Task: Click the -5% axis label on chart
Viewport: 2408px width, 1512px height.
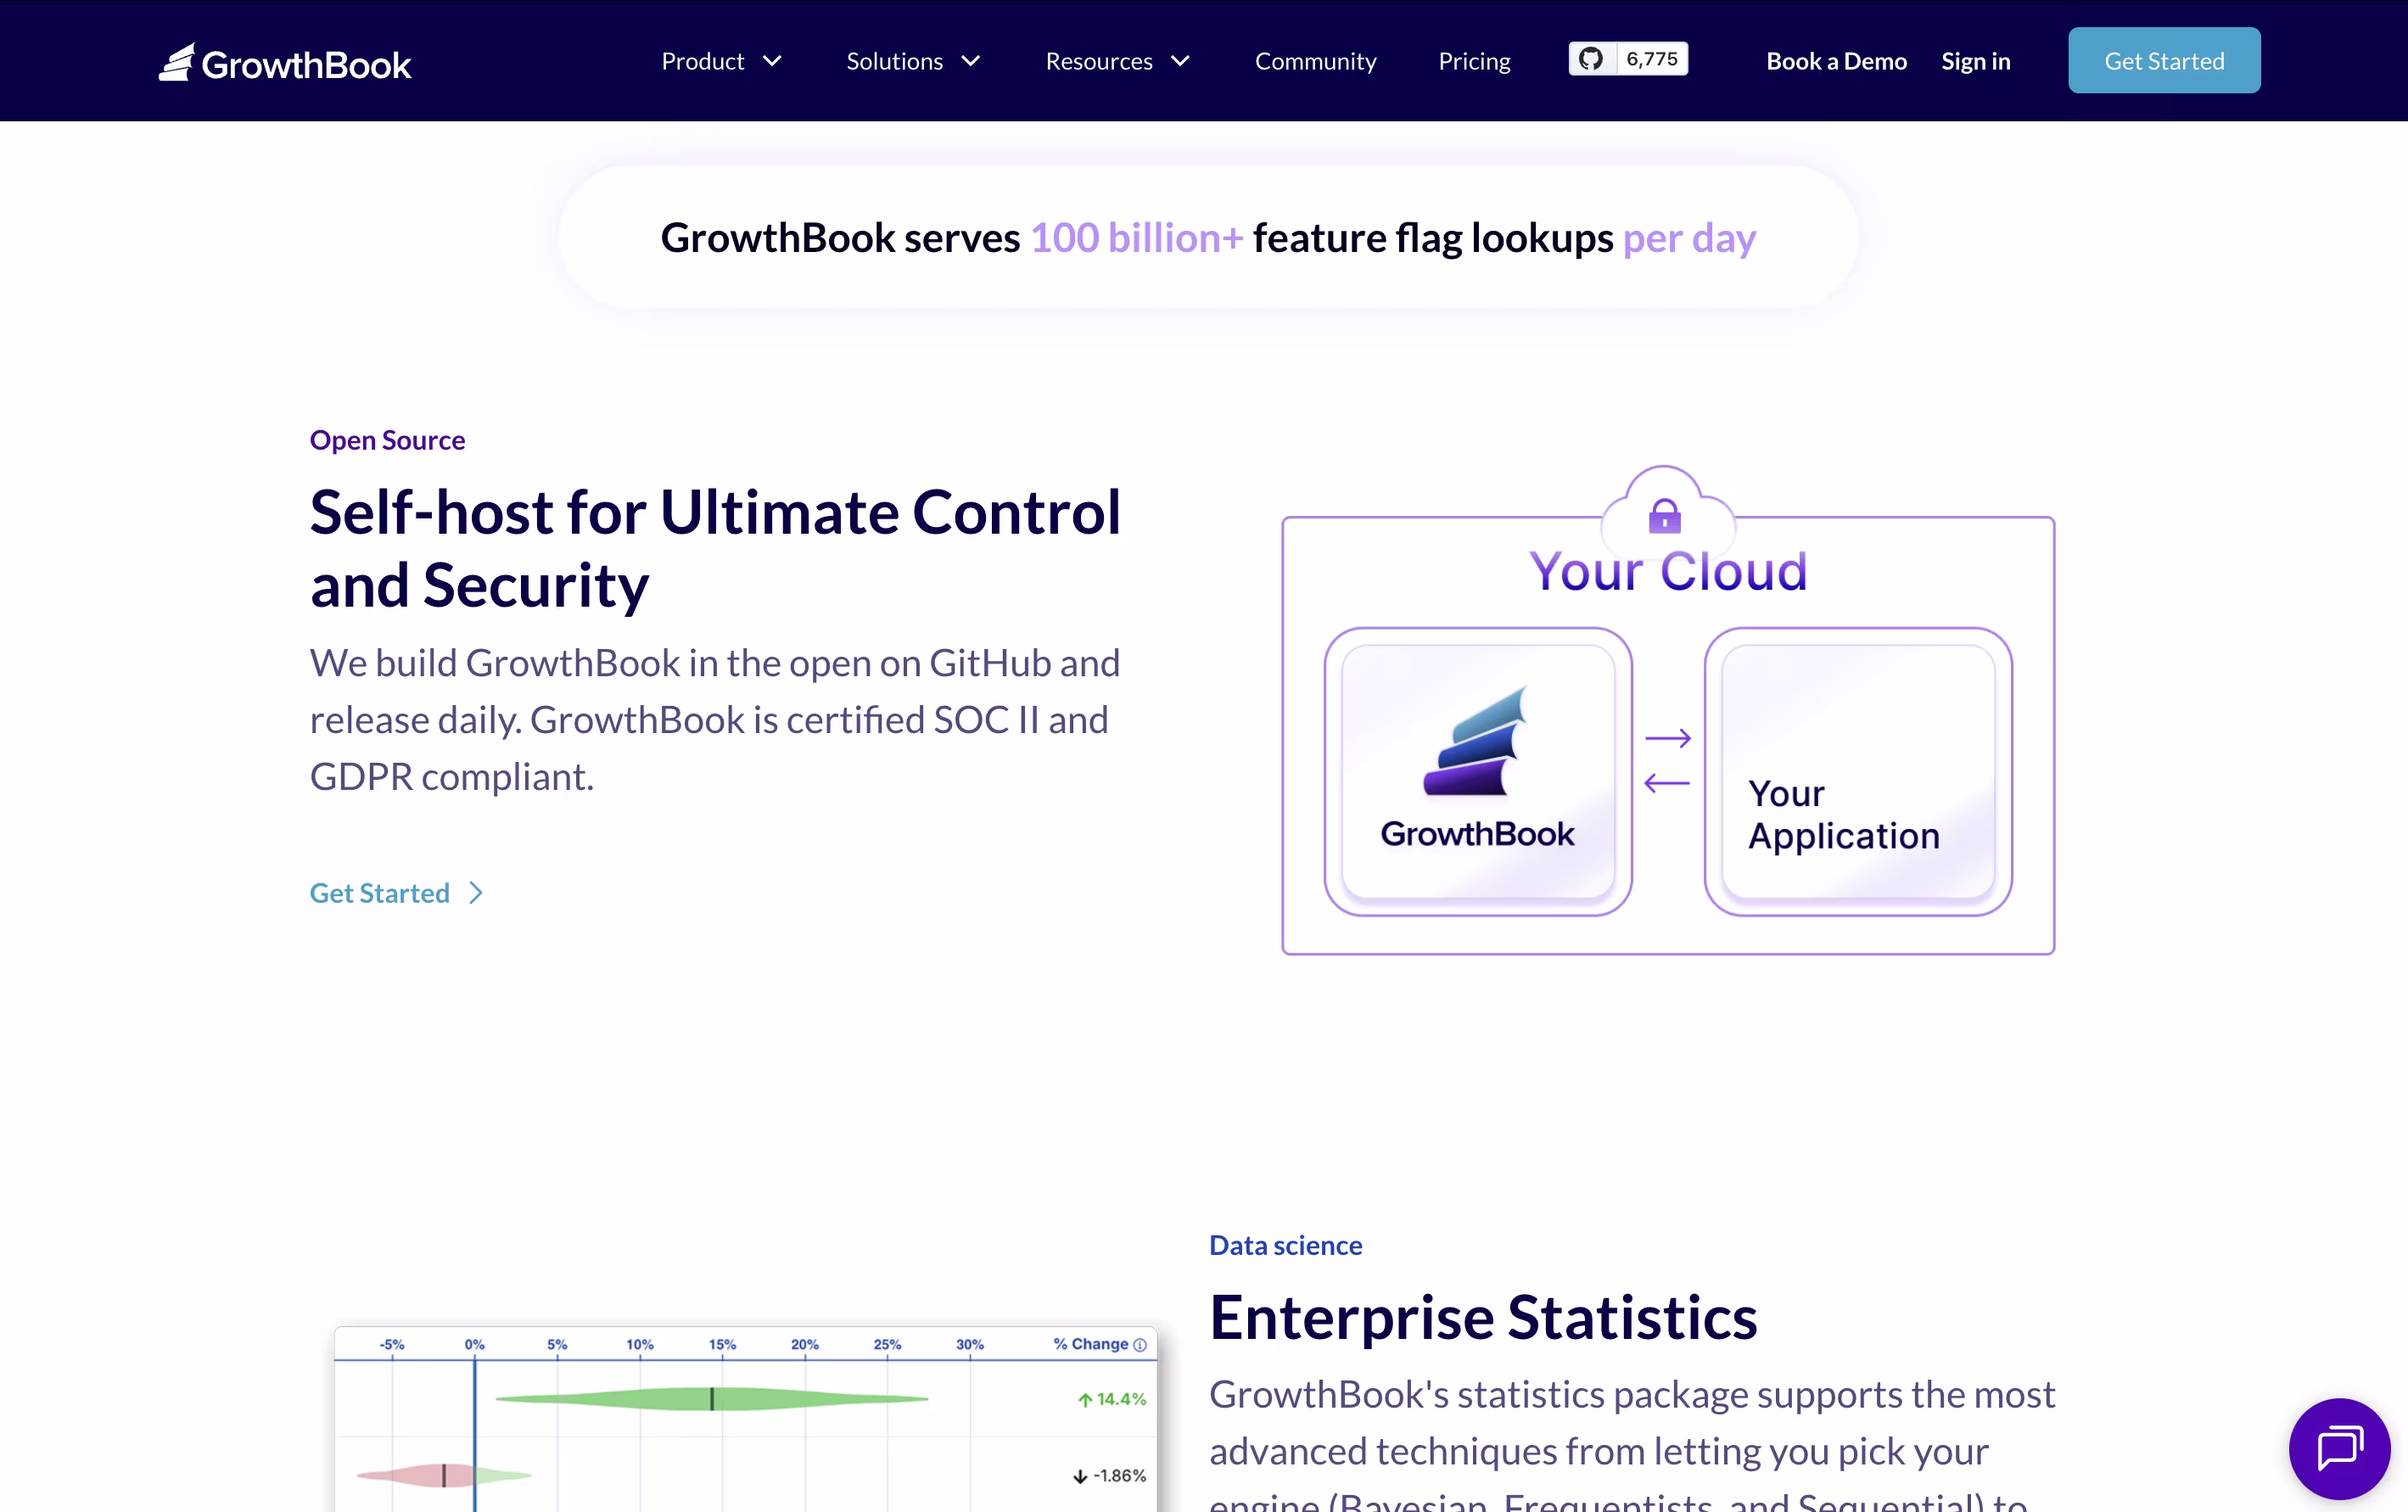Action: 392,1345
